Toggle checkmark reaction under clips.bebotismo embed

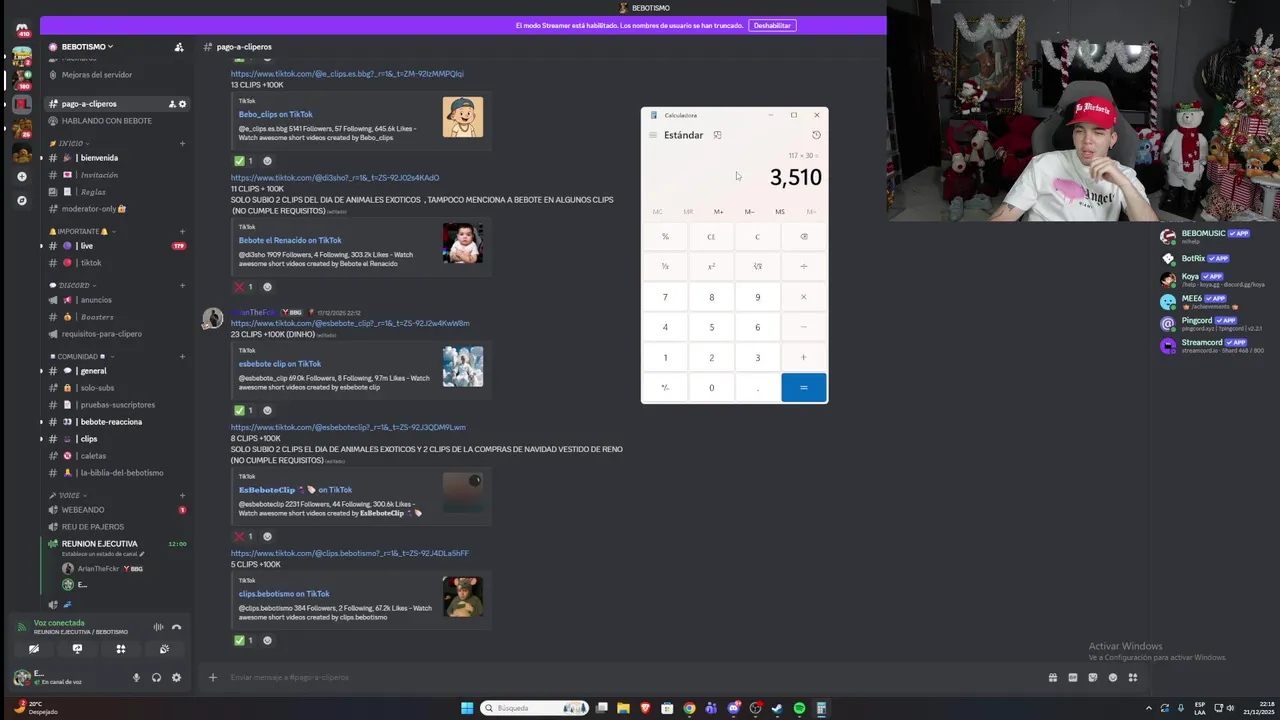[245, 641]
